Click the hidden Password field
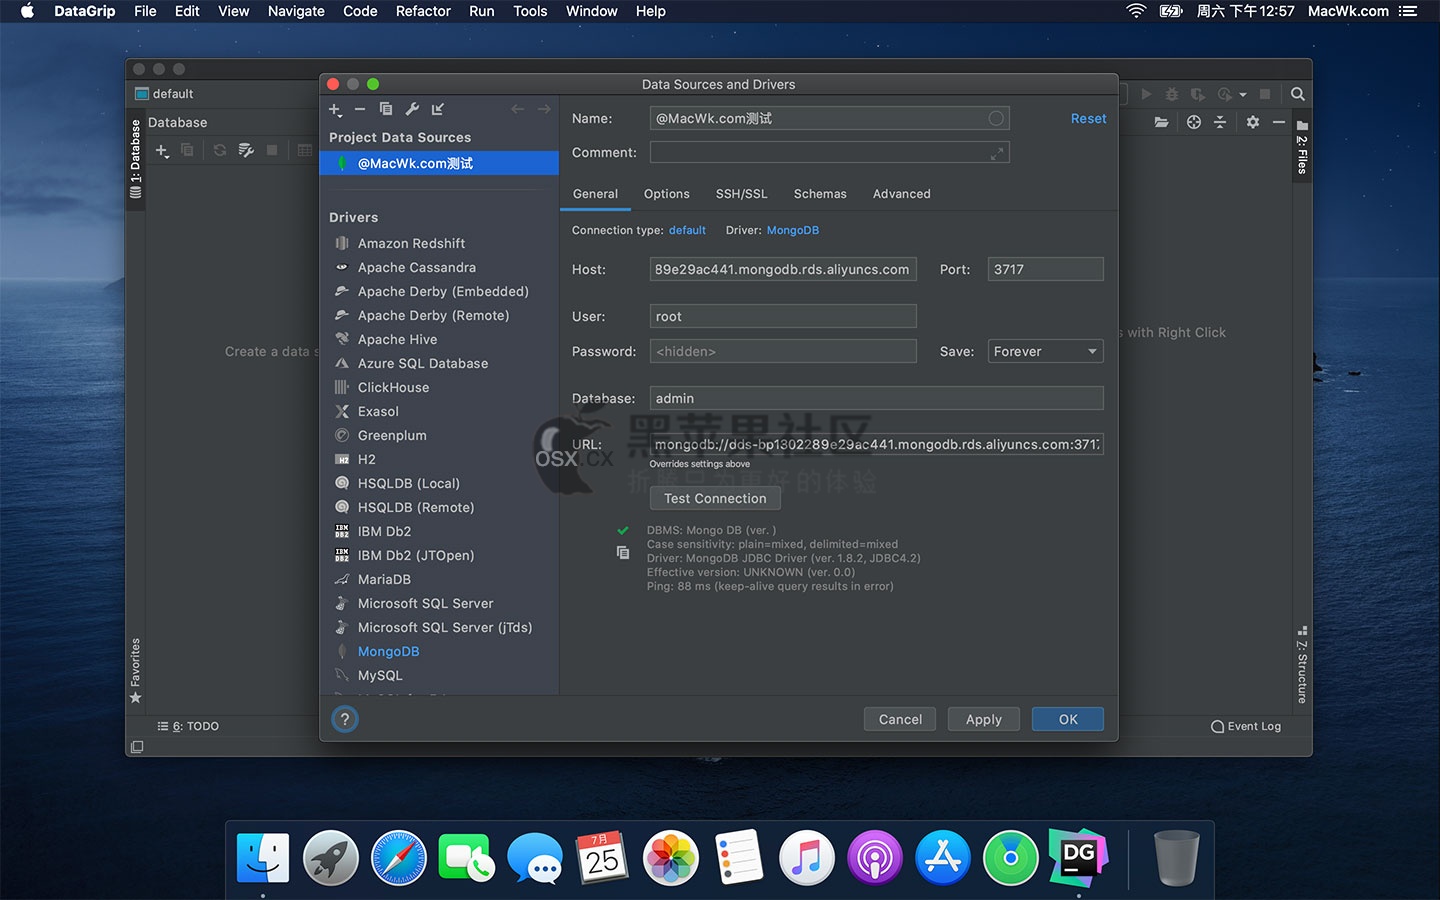 click(x=783, y=351)
